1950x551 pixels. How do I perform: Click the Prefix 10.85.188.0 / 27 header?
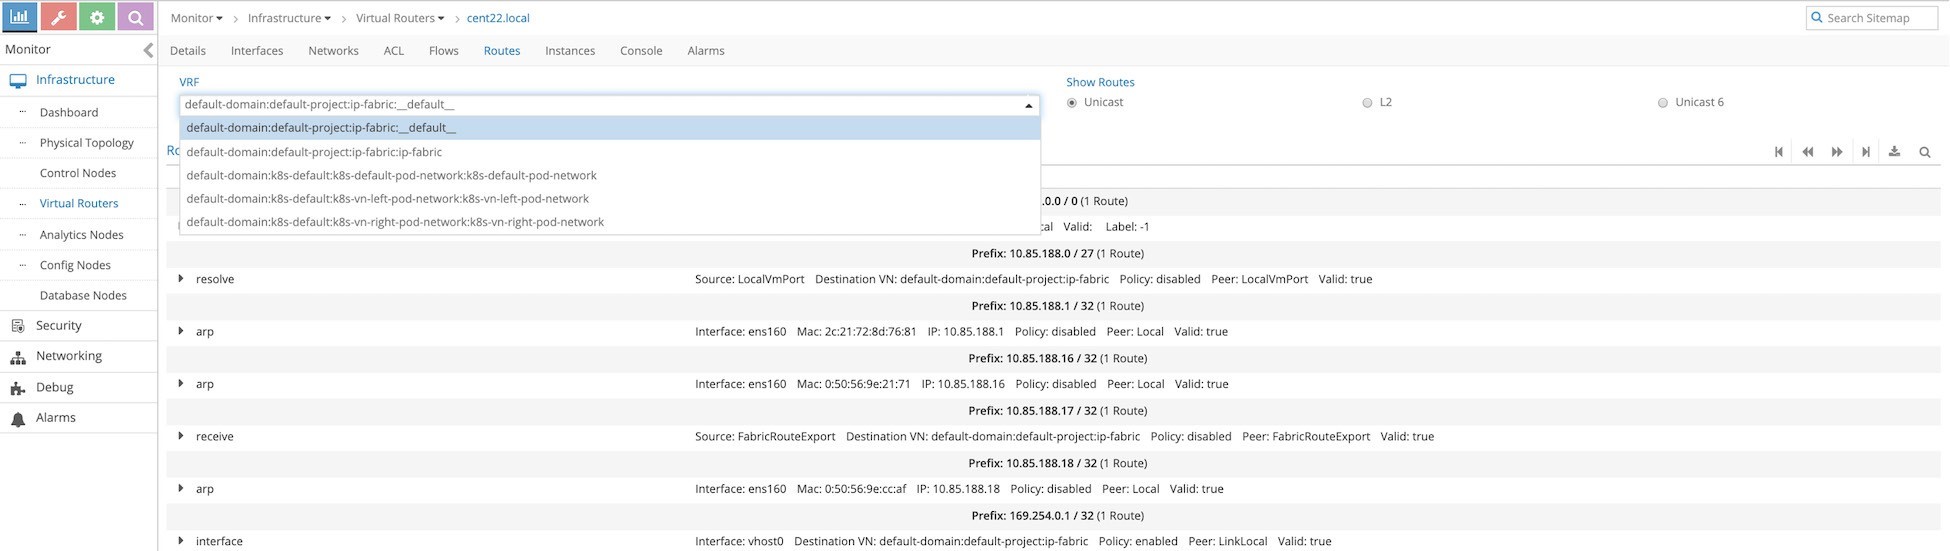click(x=1058, y=253)
